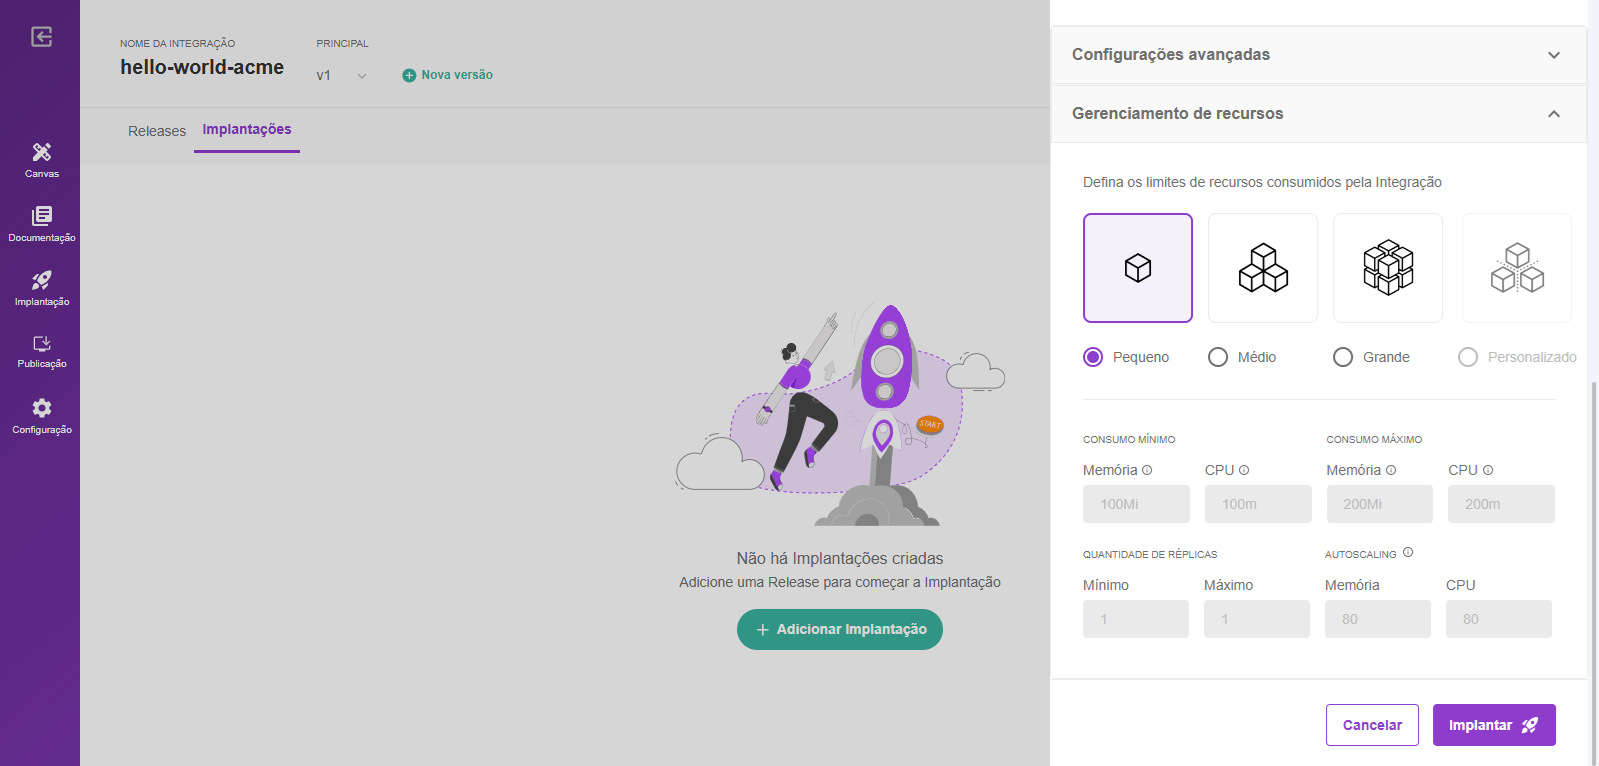Choose the Grande radio option

point(1343,357)
